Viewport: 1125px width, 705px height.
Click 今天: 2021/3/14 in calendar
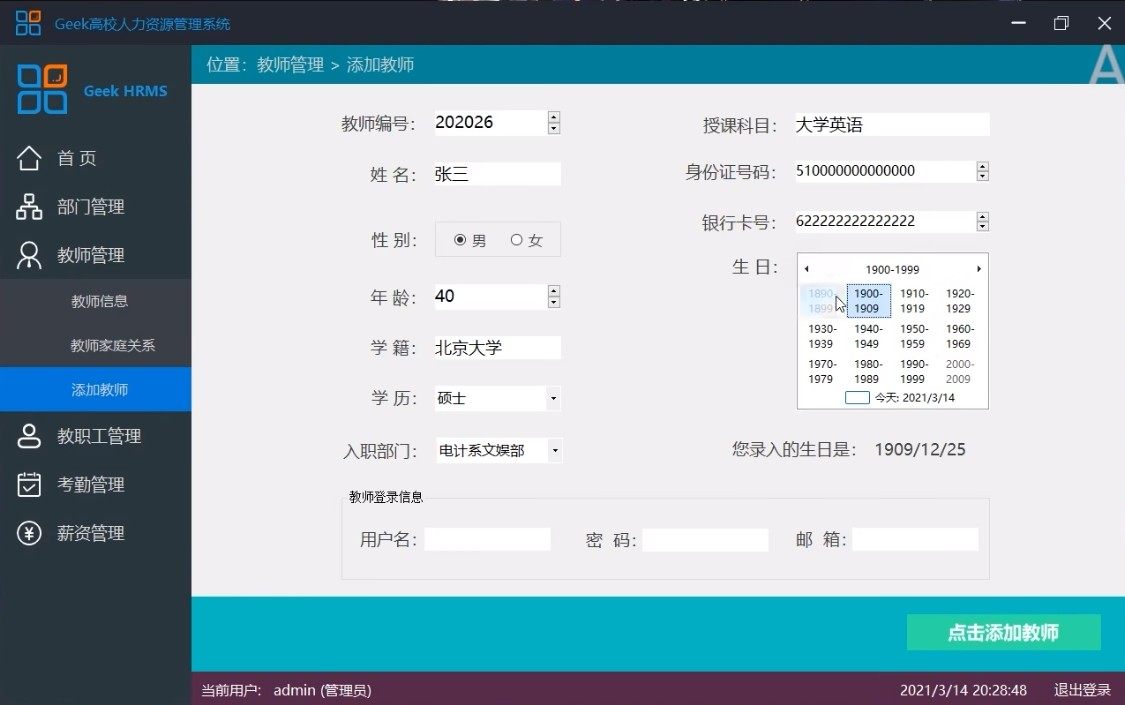click(x=915, y=397)
